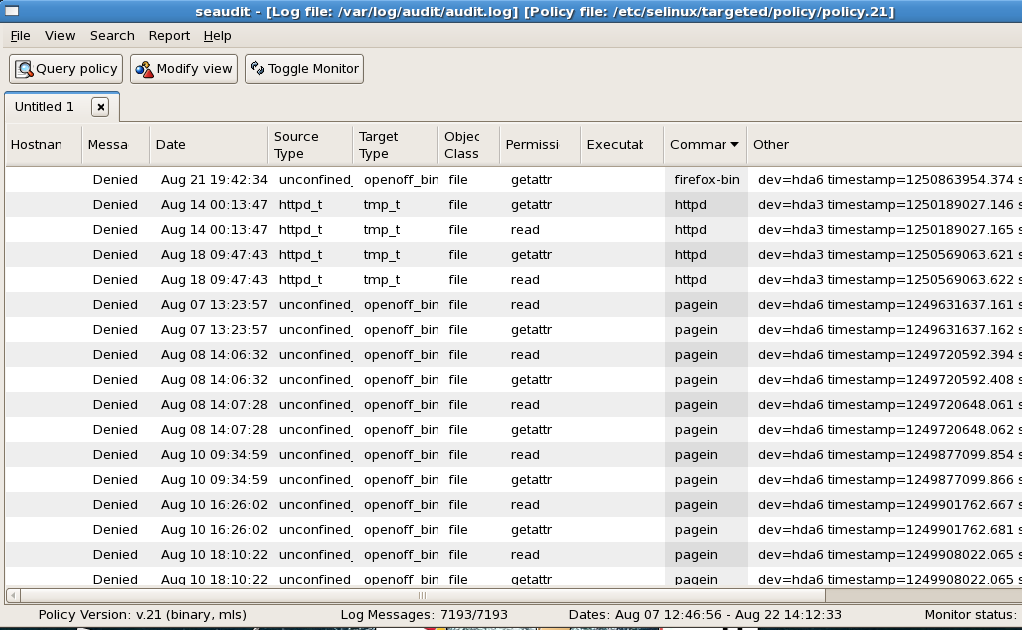The width and height of the screenshot is (1022, 630).
Task: Sort by the Command column arrow
Action: point(734,145)
